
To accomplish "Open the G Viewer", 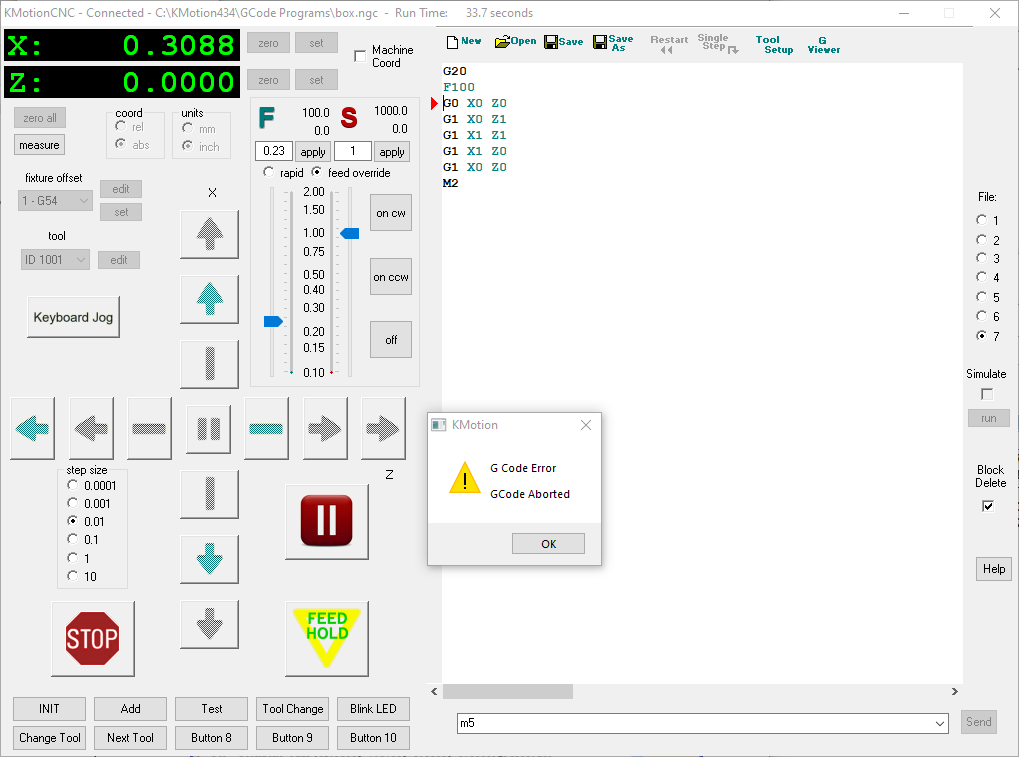I will point(823,45).
